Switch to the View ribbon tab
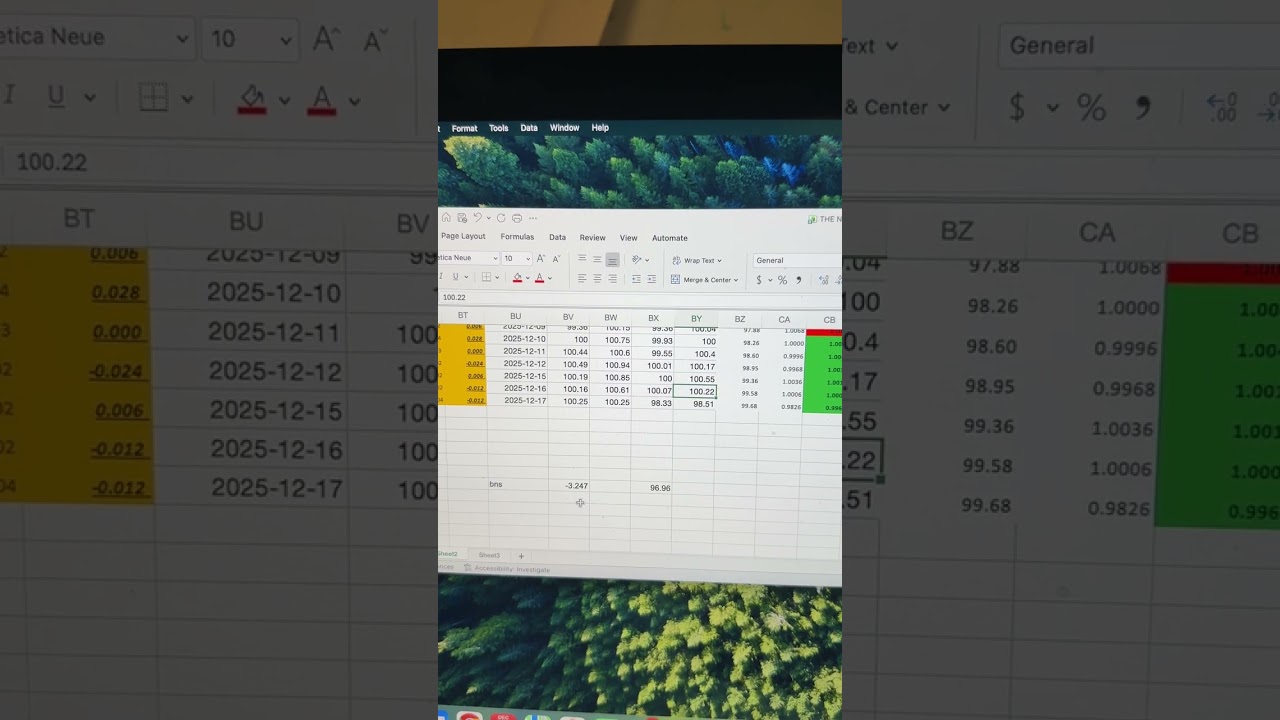The height and width of the screenshot is (720, 1280). [629, 238]
